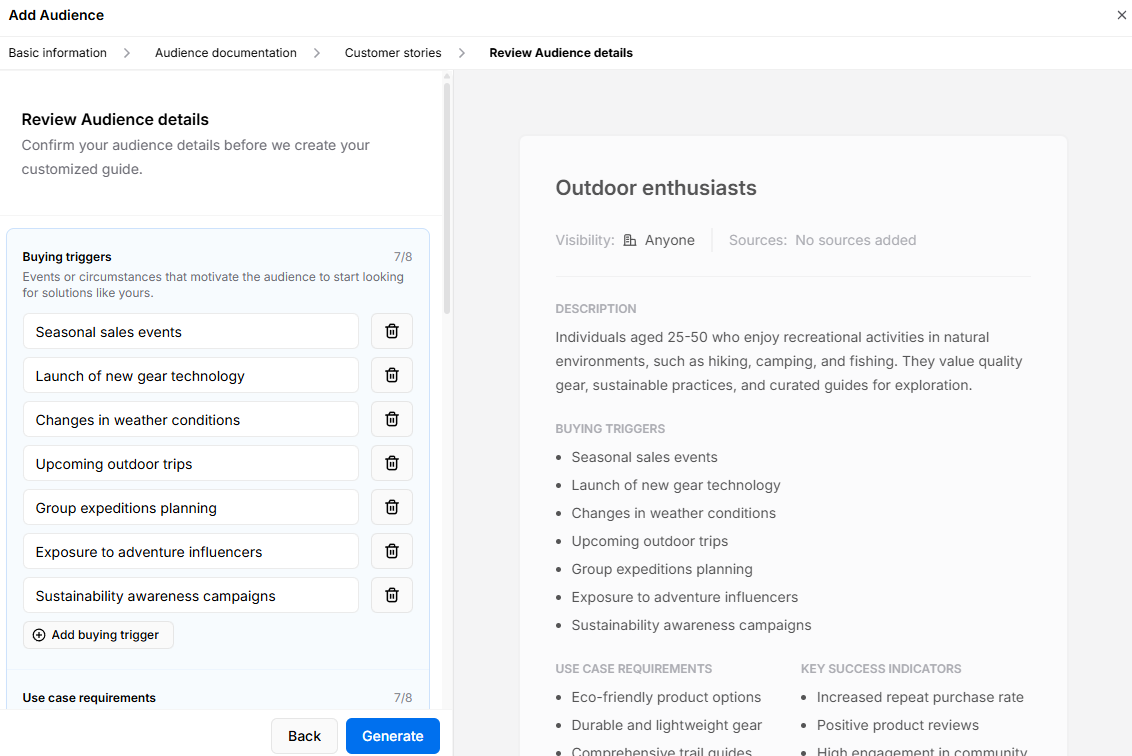Edit the Upcoming outdoor trips field
This screenshot has width=1132, height=756.
tap(191, 464)
